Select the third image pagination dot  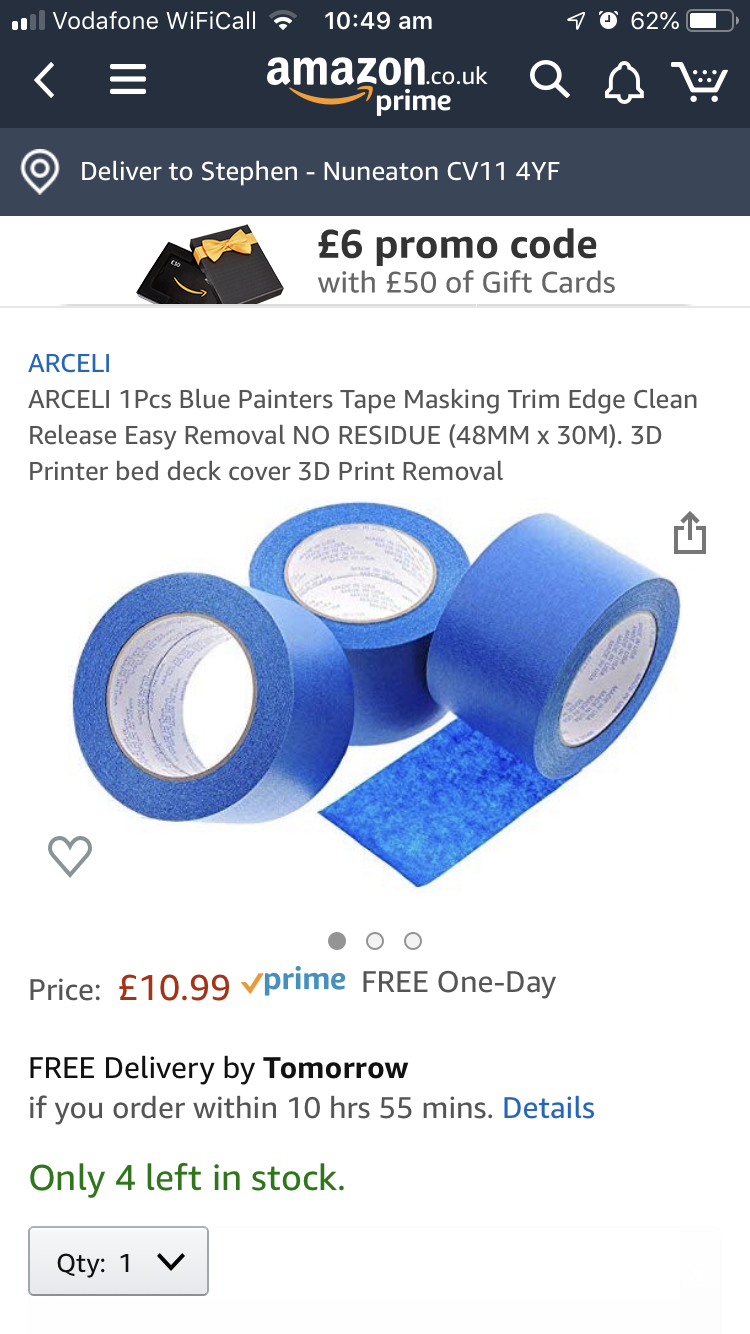click(x=413, y=941)
